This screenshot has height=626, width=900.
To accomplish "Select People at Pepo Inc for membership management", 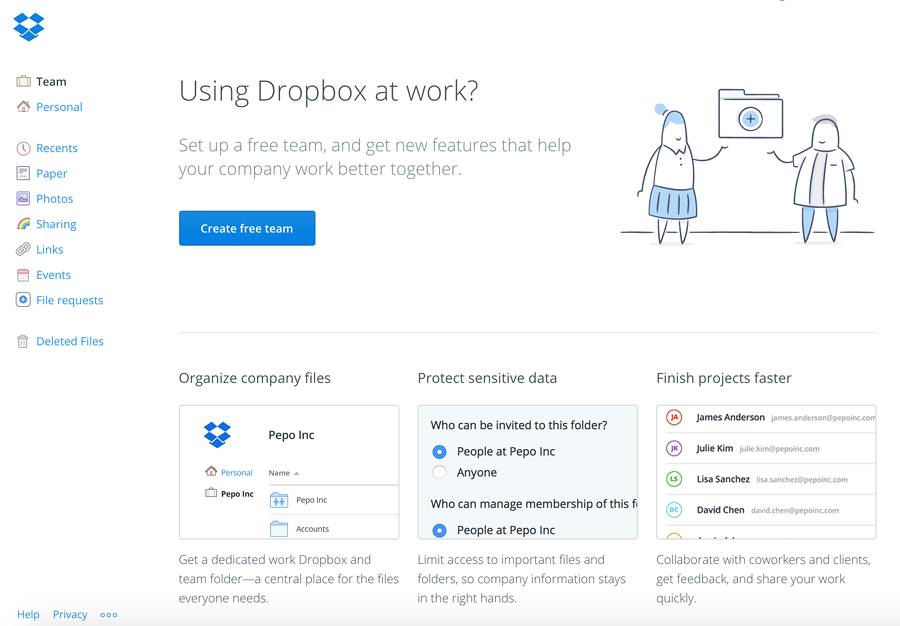I will [x=439, y=530].
